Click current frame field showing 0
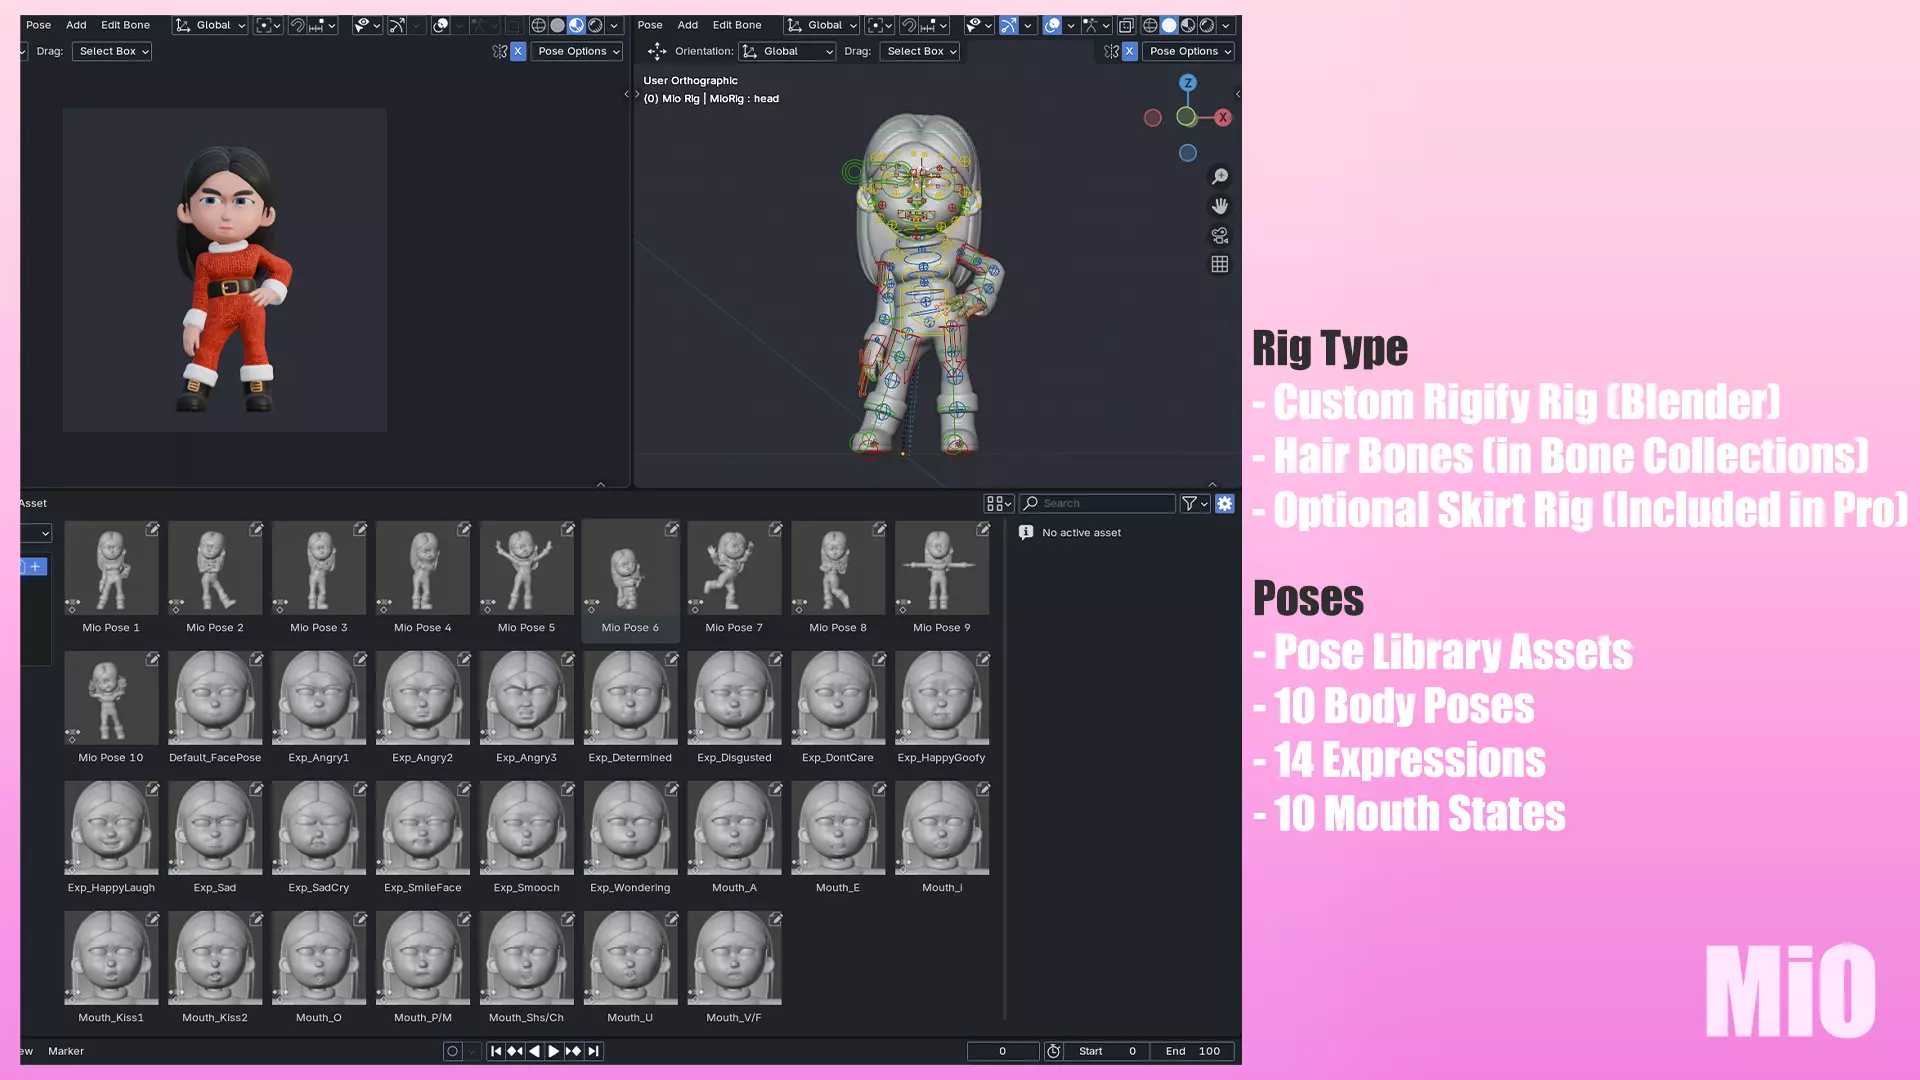This screenshot has width=1920, height=1080. click(1002, 1051)
